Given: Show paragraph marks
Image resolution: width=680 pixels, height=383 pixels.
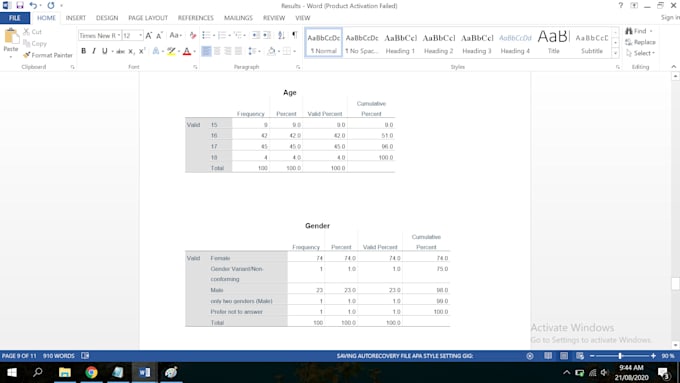Looking at the screenshot, I should click(295, 35).
